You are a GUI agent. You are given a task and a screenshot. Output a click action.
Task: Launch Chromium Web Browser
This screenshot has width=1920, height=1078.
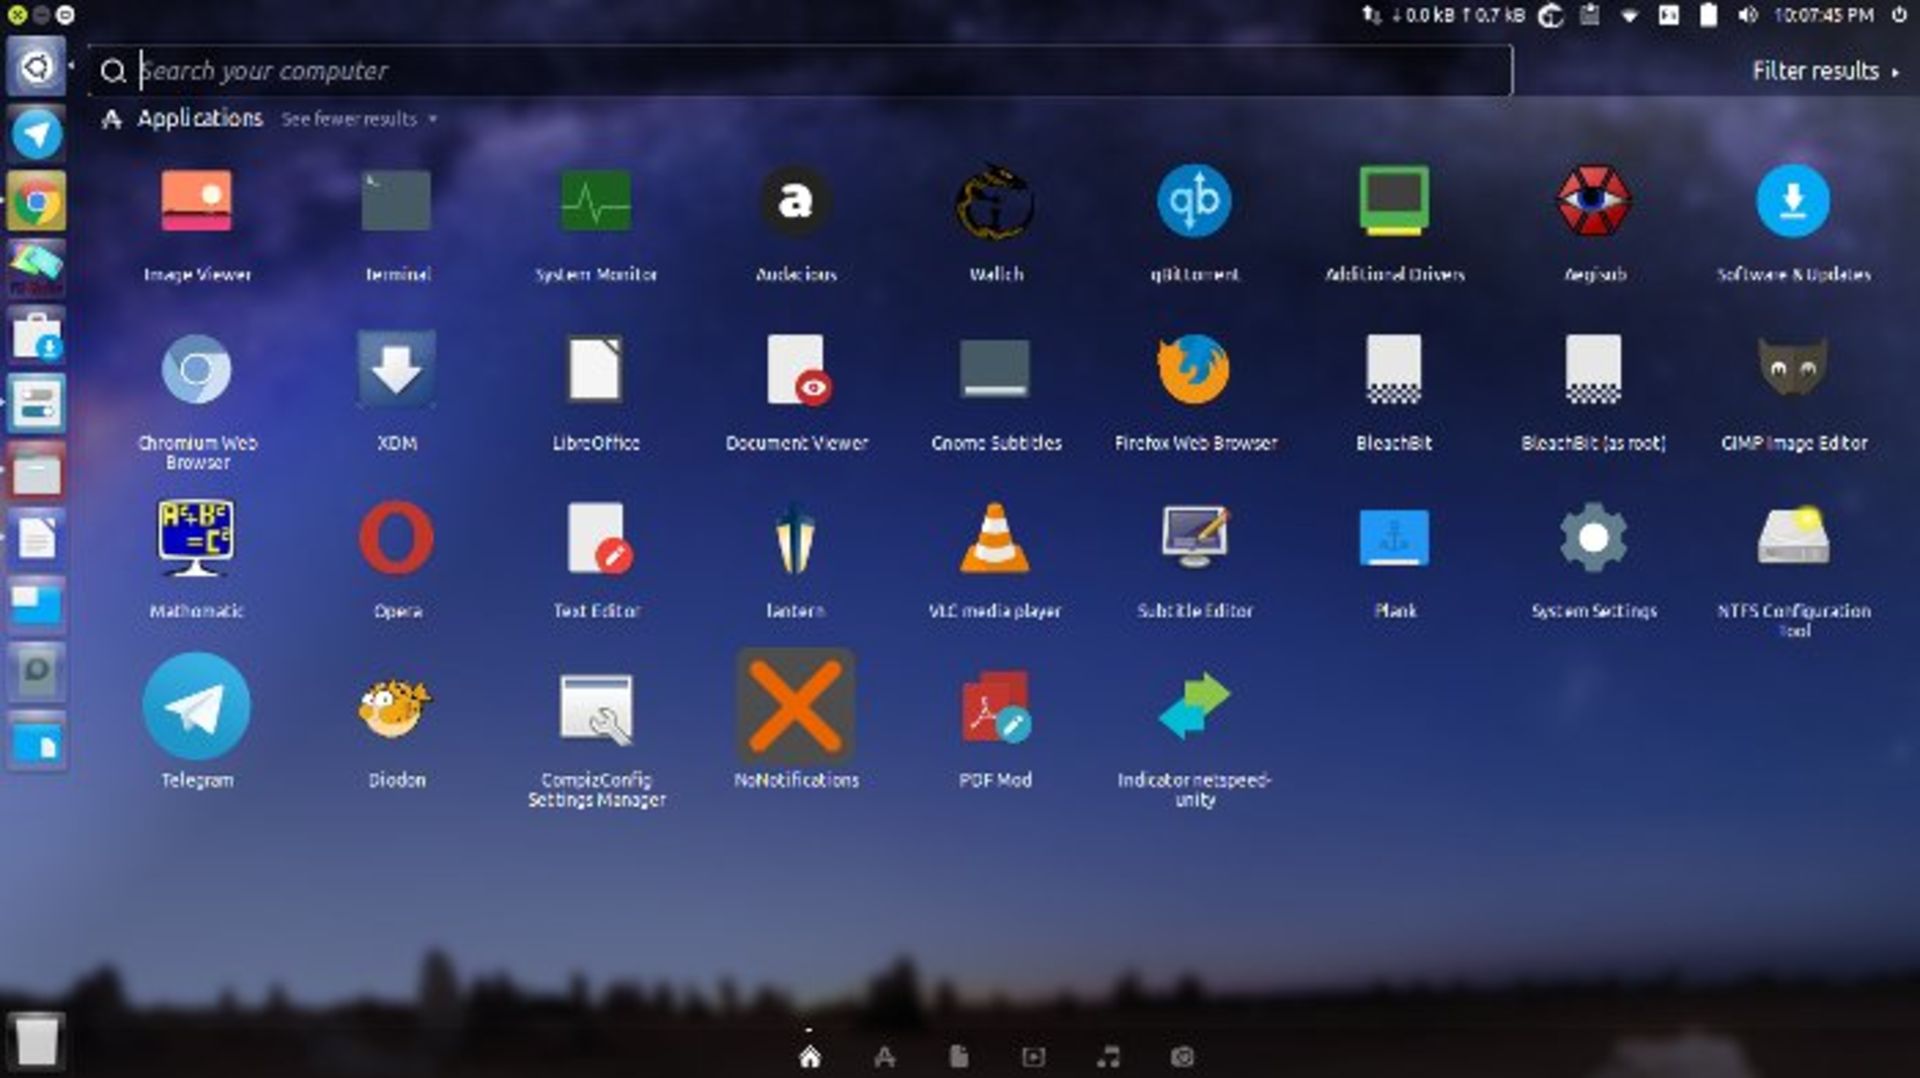[x=197, y=370]
